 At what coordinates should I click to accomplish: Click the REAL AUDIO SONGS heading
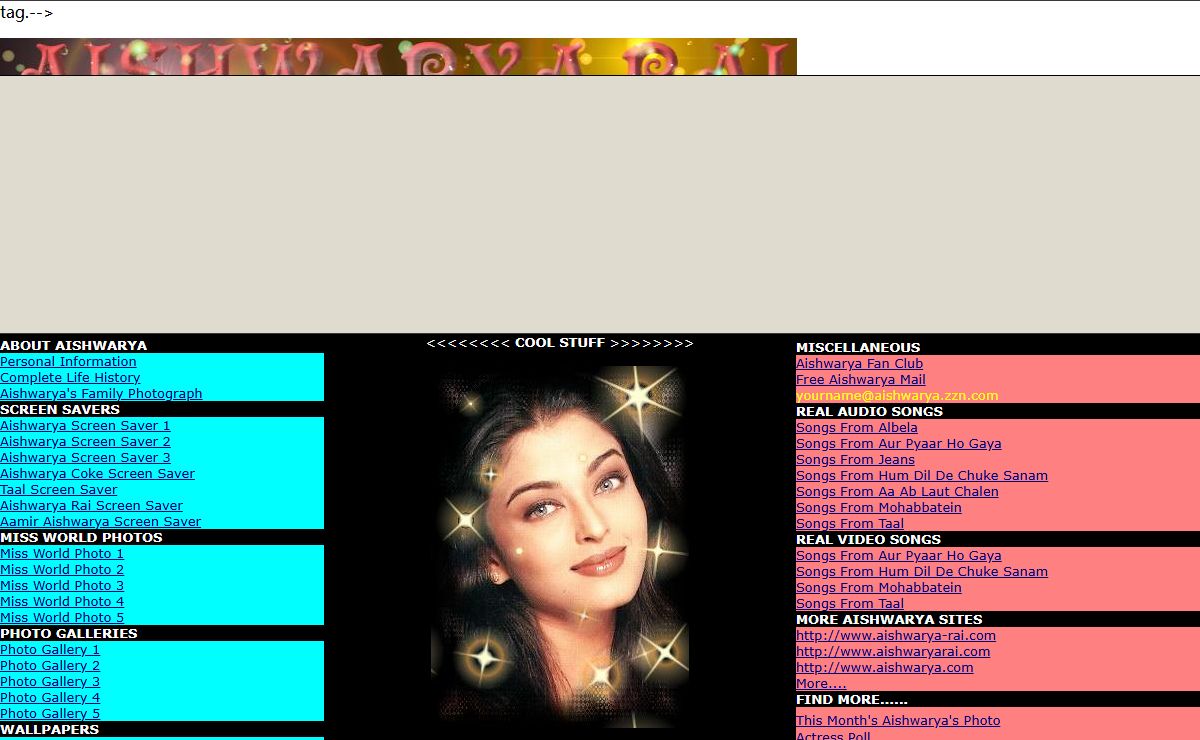[869, 412]
